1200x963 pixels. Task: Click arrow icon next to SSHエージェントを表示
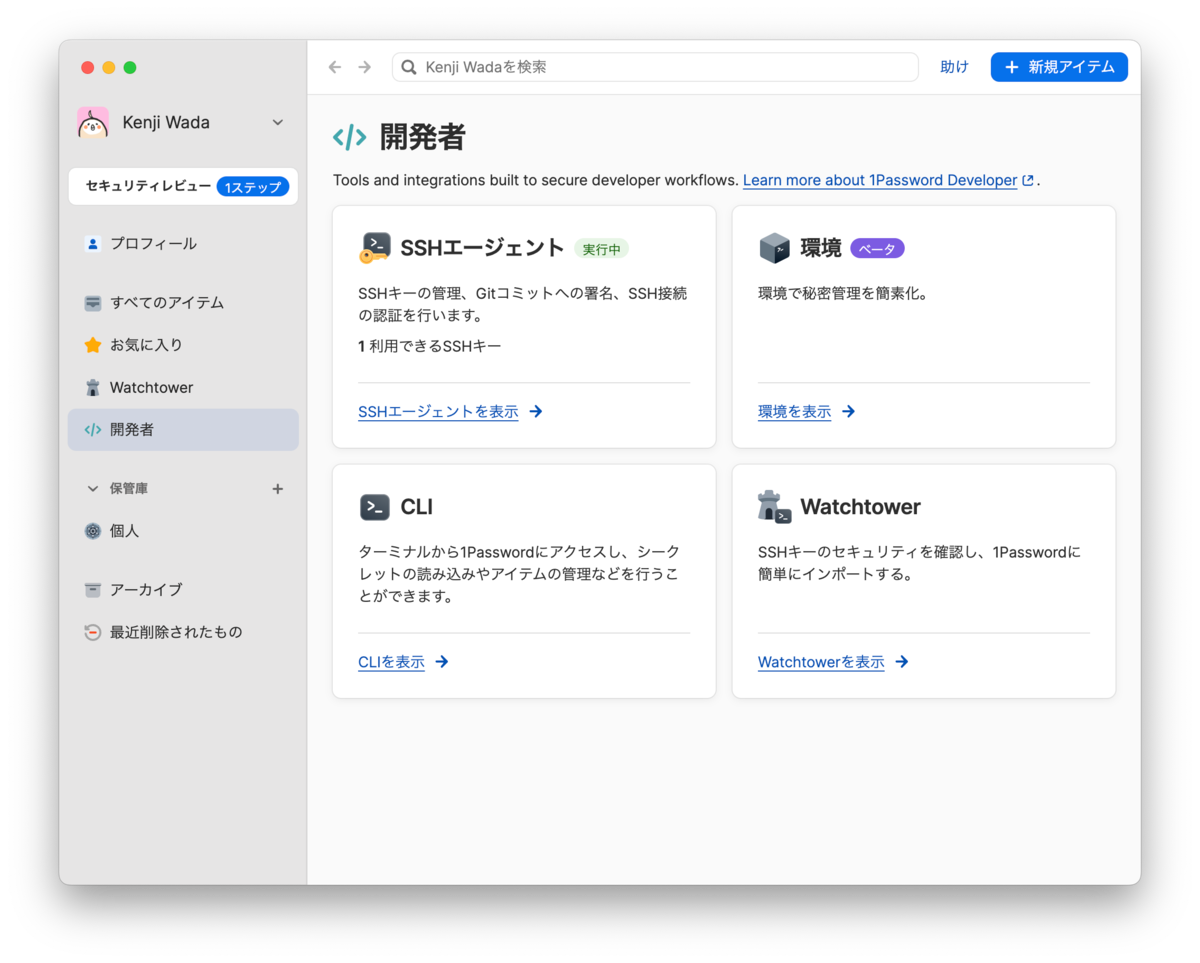[x=536, y=411]
